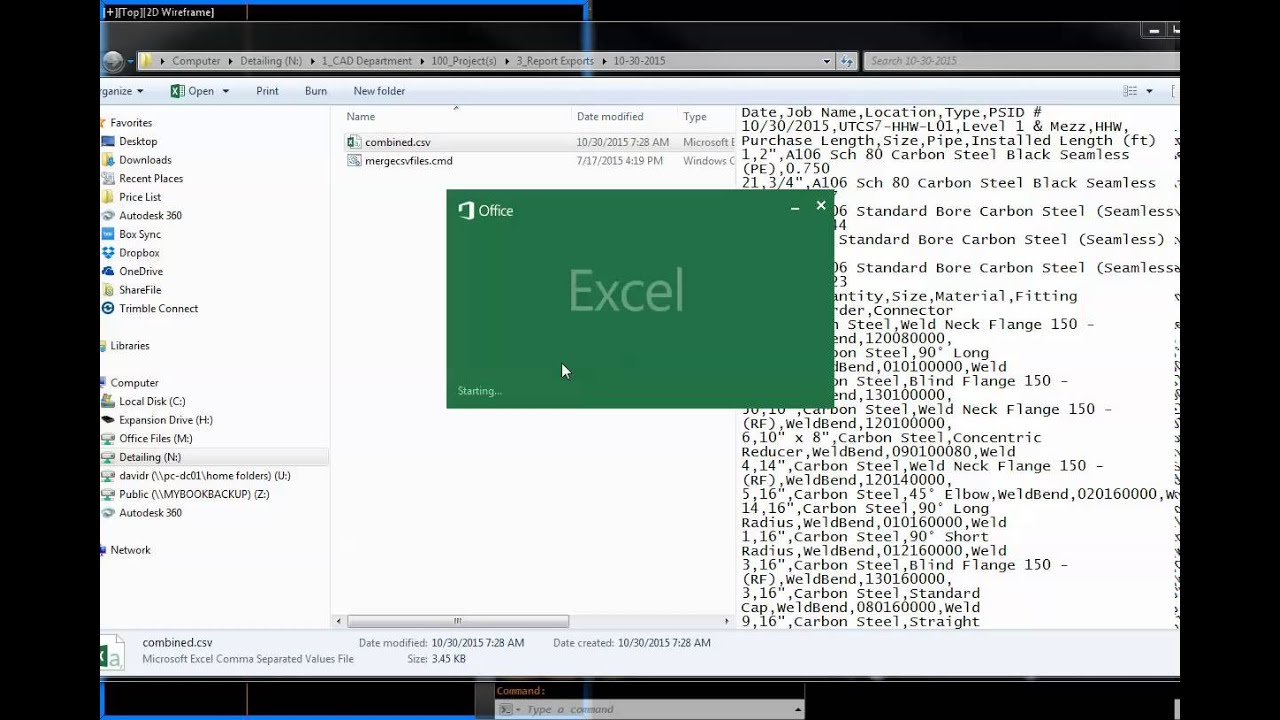Click Open button with Excel icon
1280x720 pixels.
coord(192,91)
